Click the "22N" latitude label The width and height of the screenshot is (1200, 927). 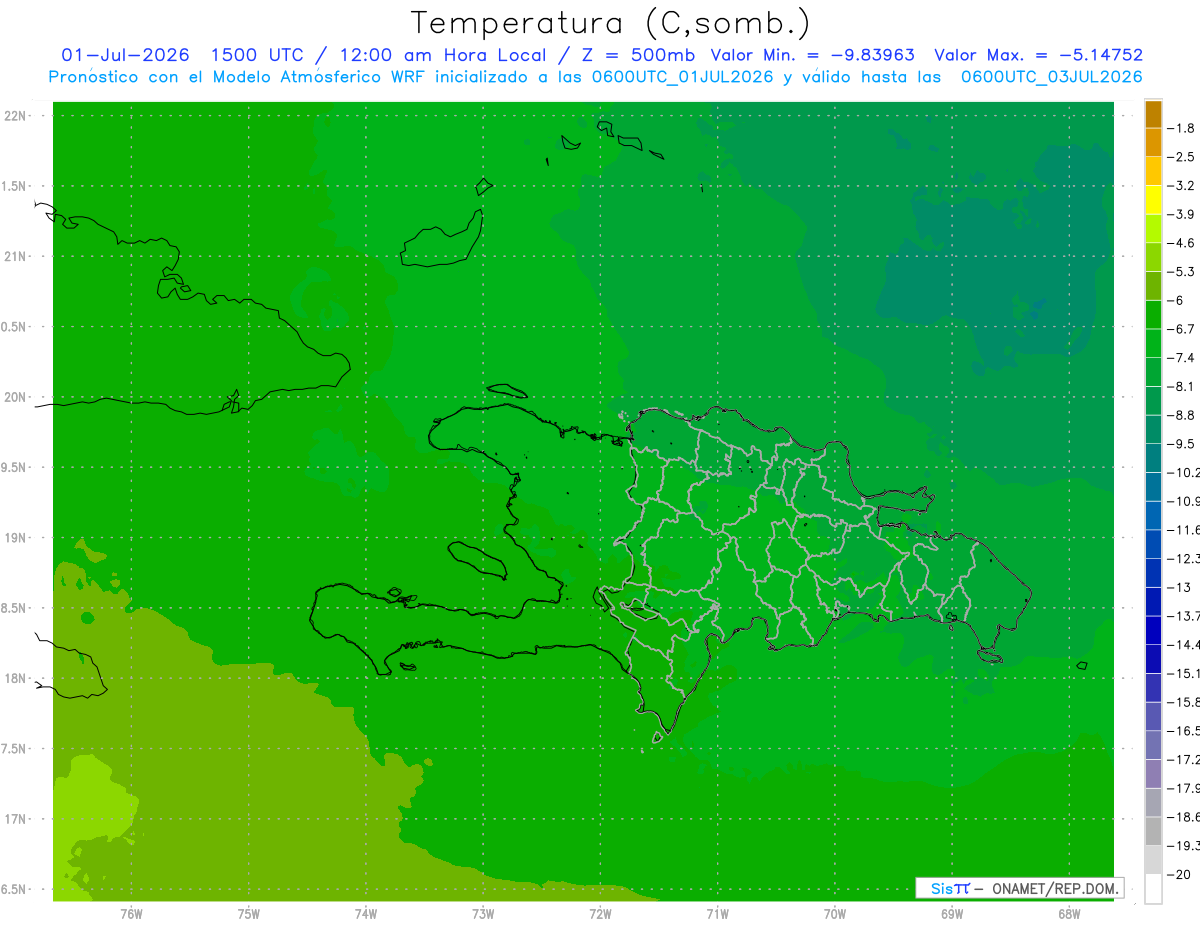point(17,116)
